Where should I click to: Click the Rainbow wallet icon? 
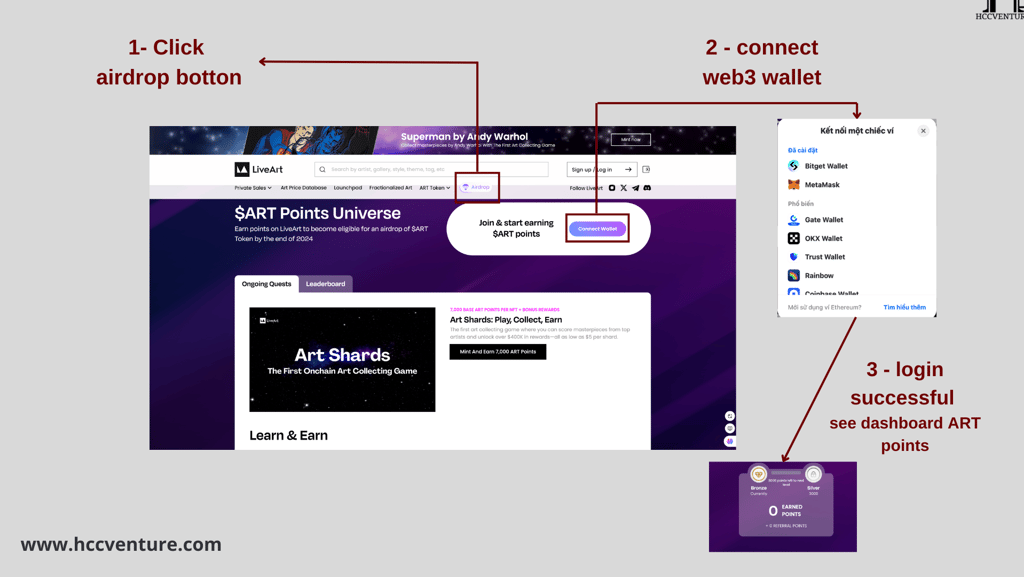(793, 275)
